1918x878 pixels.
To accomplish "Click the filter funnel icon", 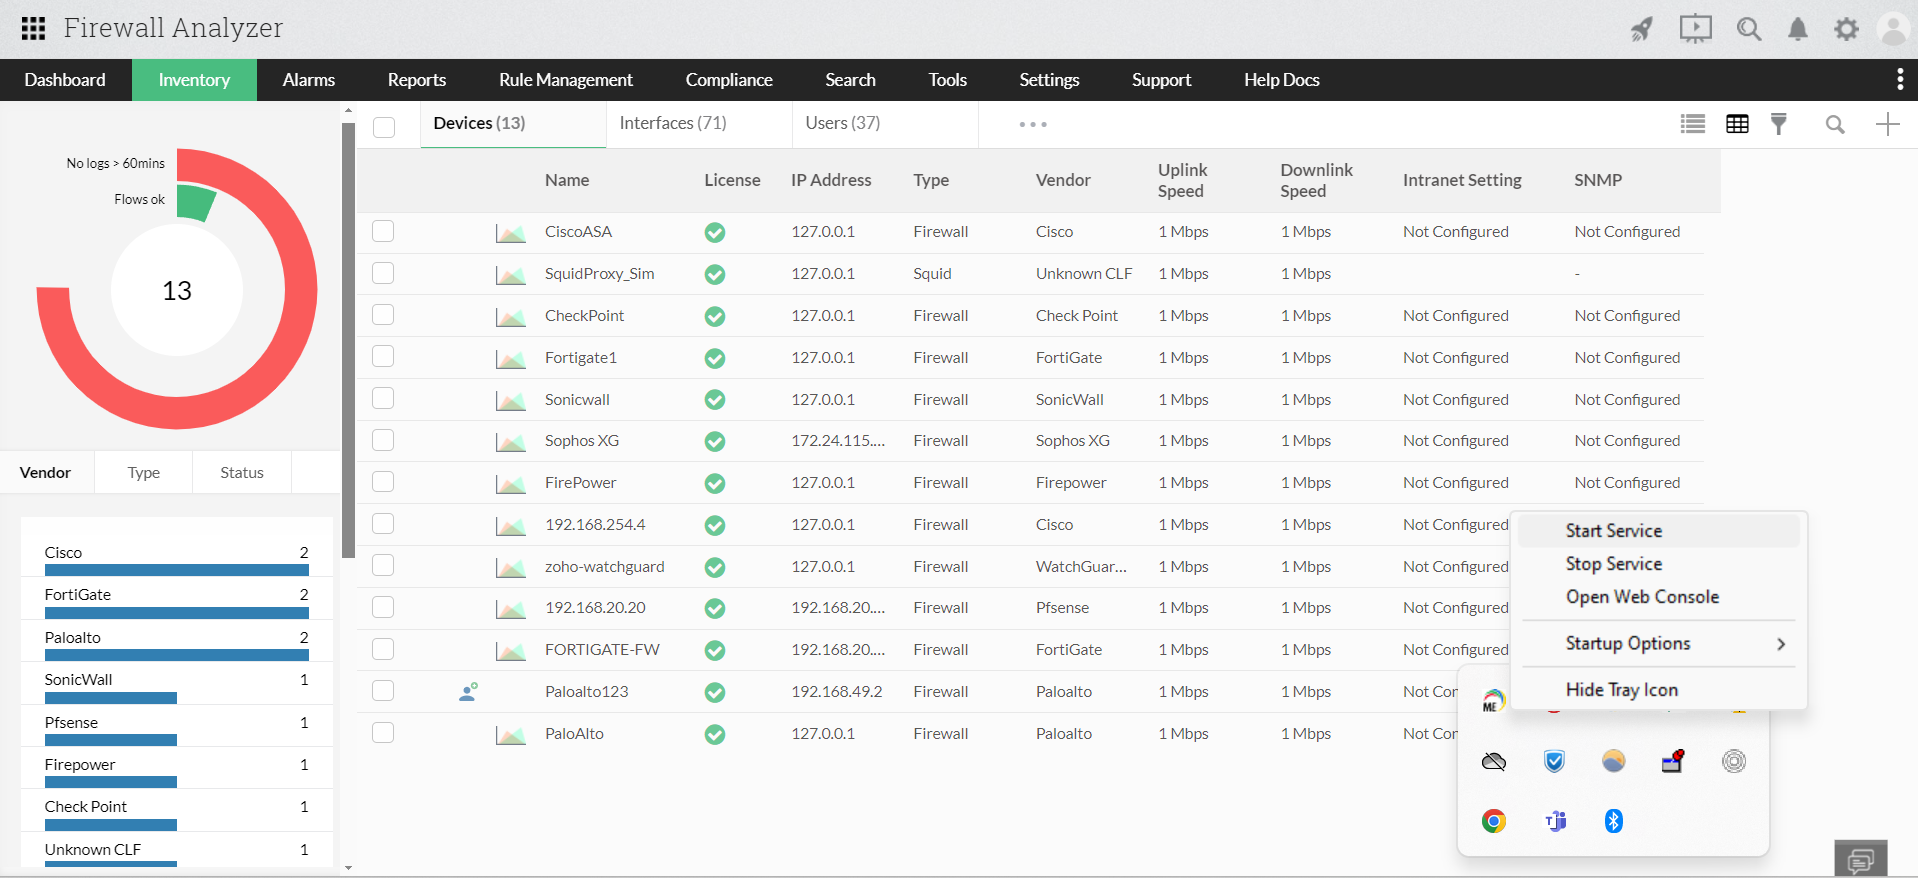I will 1779,124.
